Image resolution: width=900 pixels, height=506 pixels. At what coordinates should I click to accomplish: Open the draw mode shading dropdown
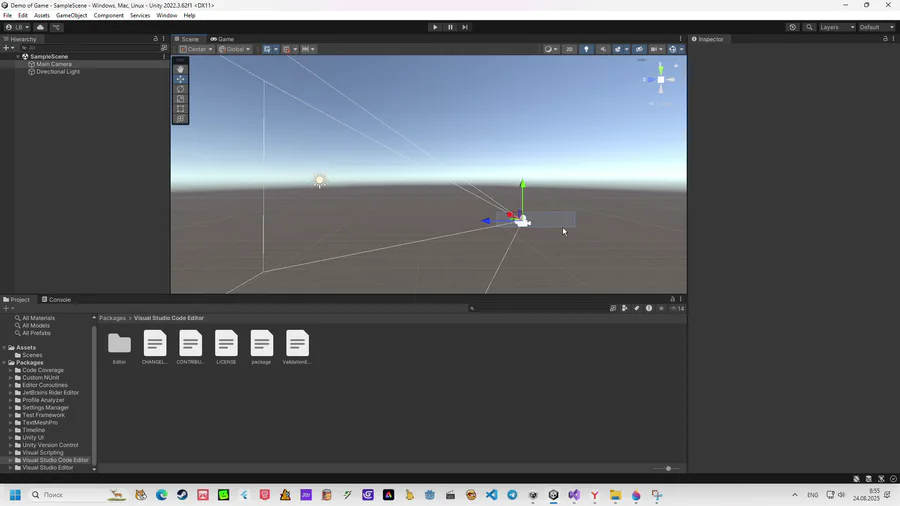coord(551,49)
